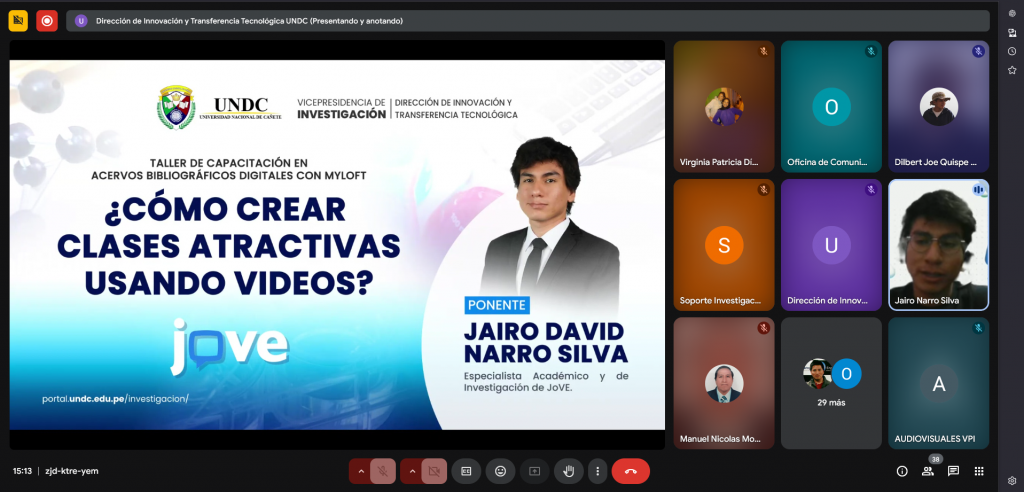The image size is (1024, 492).
Task: Click muted mic icon on Oficina de Comuni tile
Action: click(871, 51)
